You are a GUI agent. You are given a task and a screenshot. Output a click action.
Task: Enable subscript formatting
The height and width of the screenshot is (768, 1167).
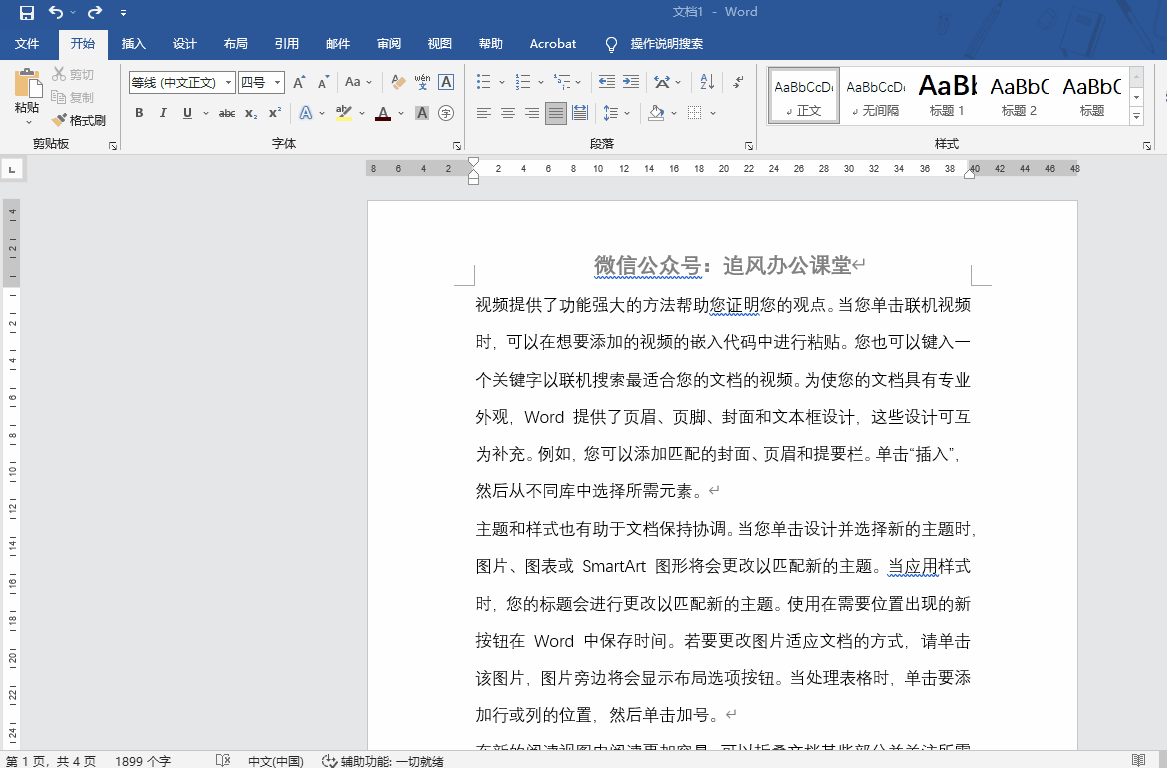250,113
